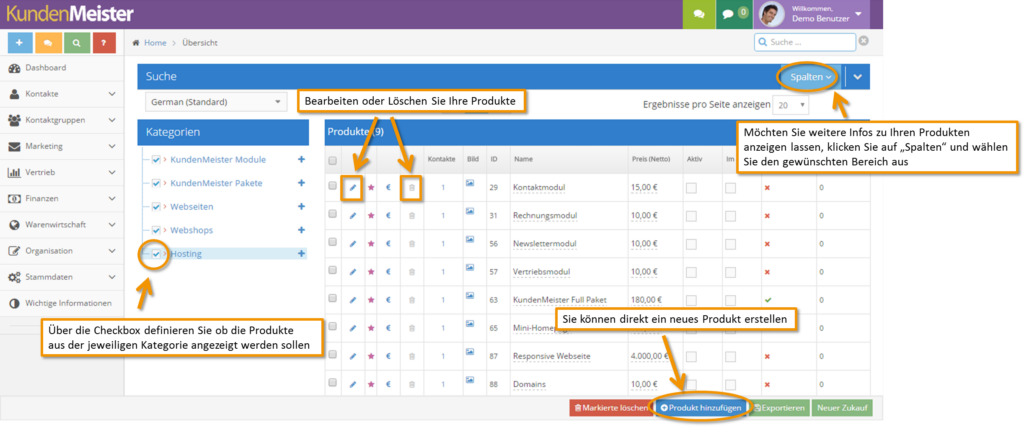Uncheck the Hosting category checkbox
Viewport: 1024px width, 427px height.
pyautogui.click(x=156, y=254)
